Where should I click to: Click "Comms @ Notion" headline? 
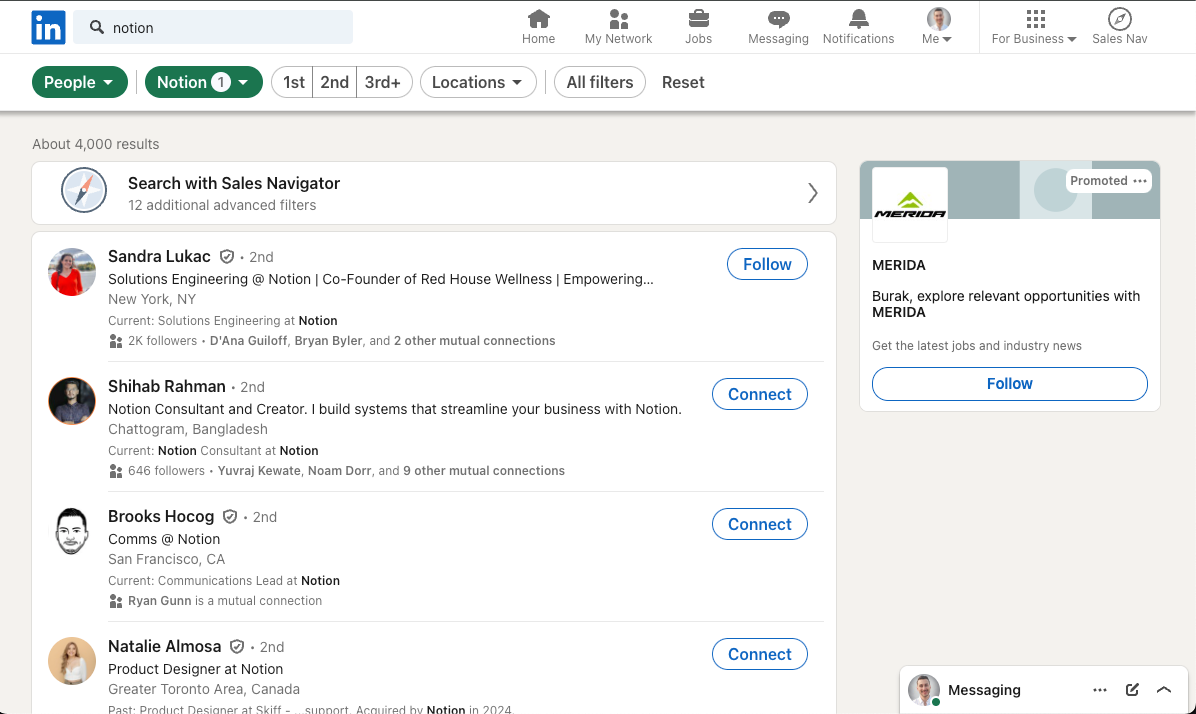click(x=164, y=539)
